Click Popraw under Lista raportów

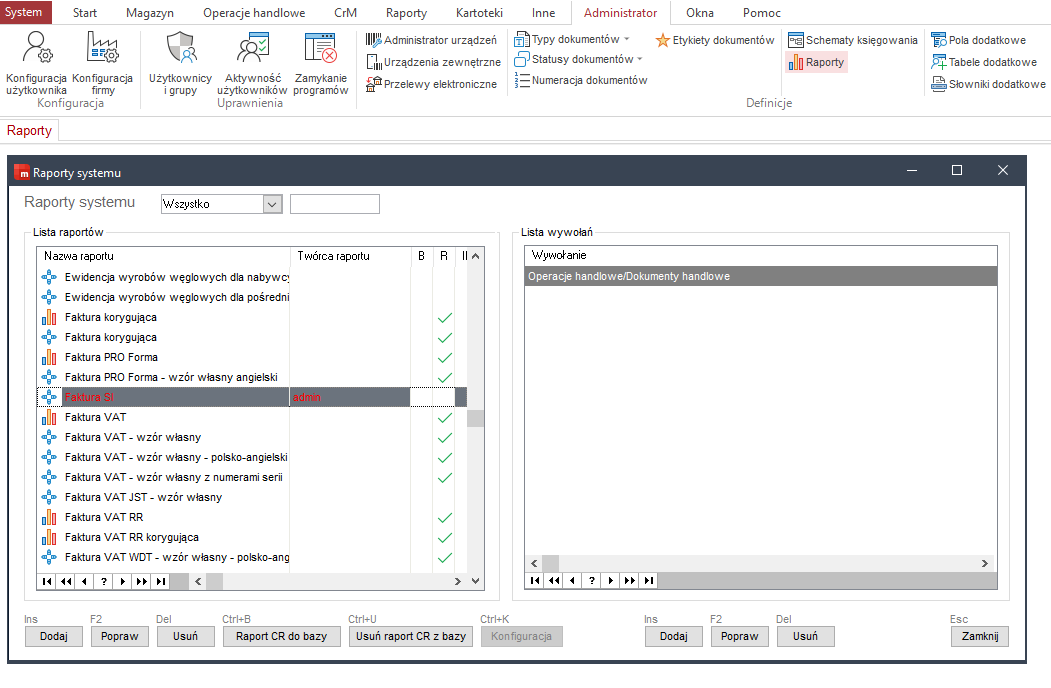tap(119, 636)
